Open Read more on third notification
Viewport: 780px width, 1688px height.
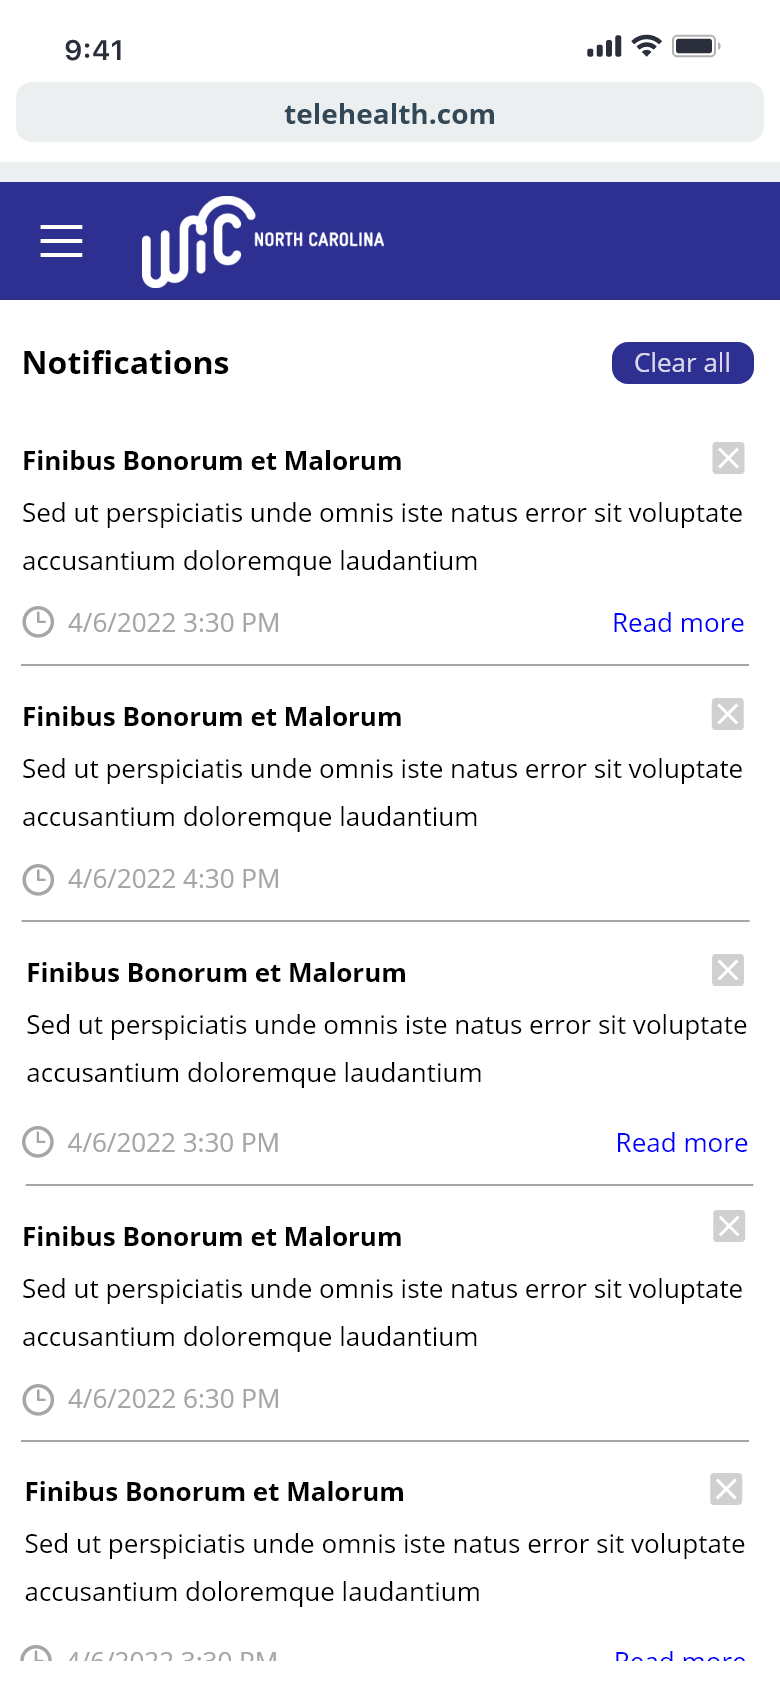coord(681,1143)
